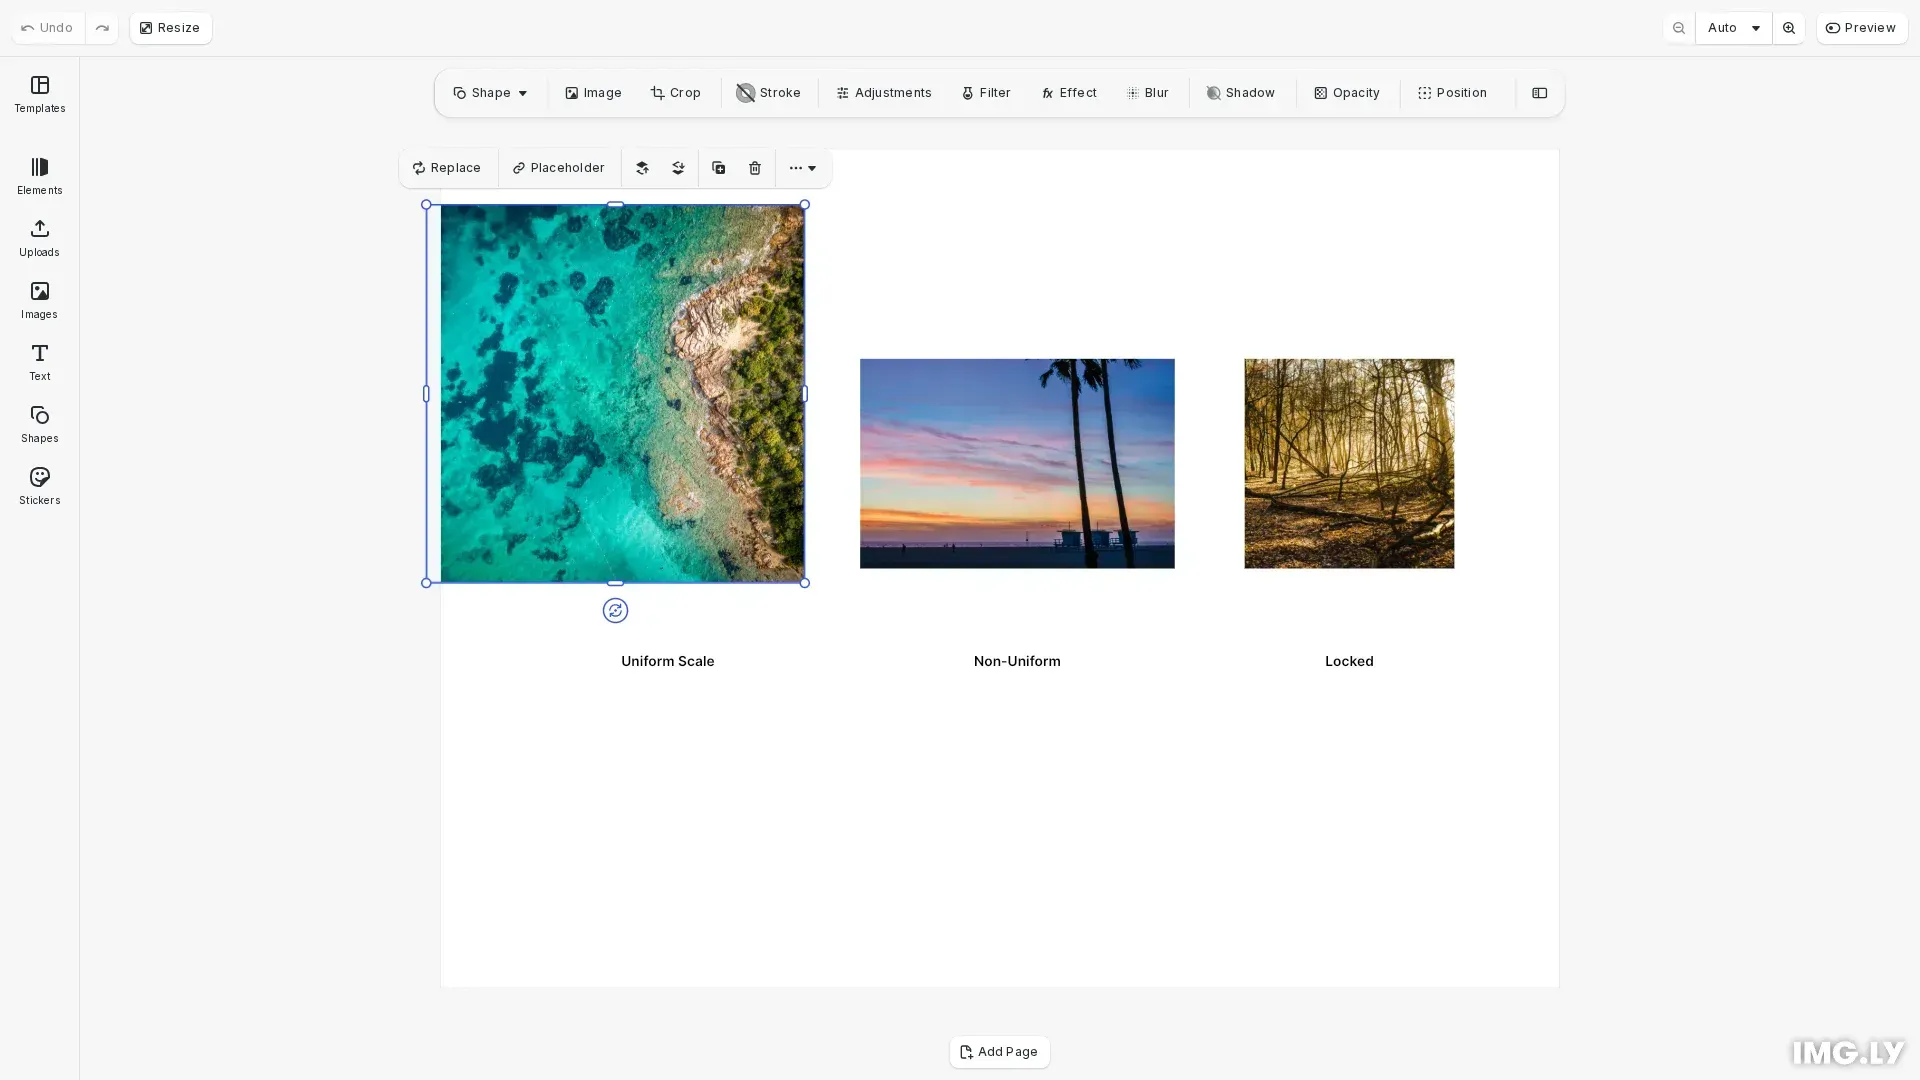This screenshot has width=1920, height=1080.
Task: Click the zoom in magnifier icon
Action: tap(1789, 28)
